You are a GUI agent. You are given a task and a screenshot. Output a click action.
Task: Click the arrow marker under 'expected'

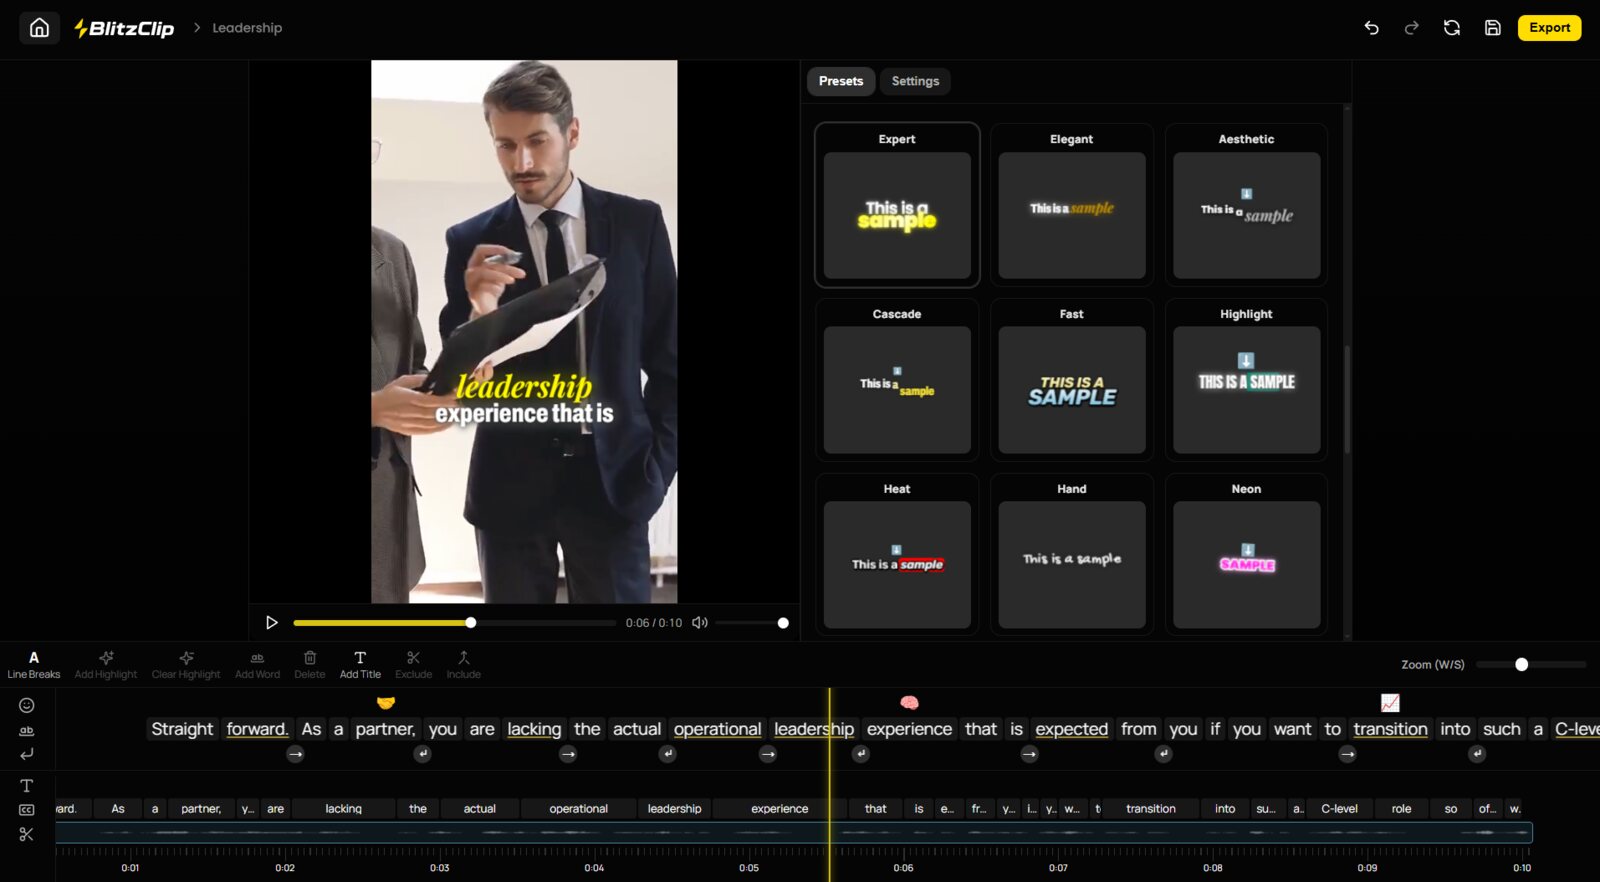1030,754
